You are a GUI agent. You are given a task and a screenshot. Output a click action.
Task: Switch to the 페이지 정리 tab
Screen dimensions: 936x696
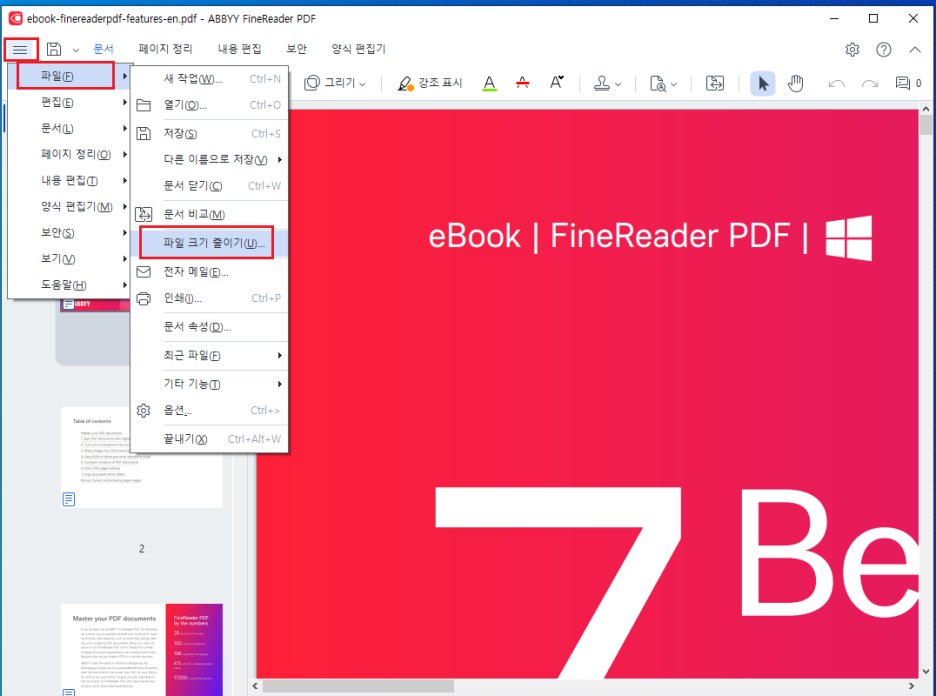pyautogui.click(x=165, y=49)
